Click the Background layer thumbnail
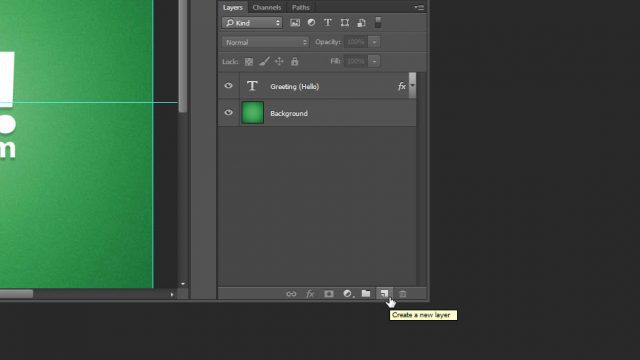640x360 pixels. point(253,113)
